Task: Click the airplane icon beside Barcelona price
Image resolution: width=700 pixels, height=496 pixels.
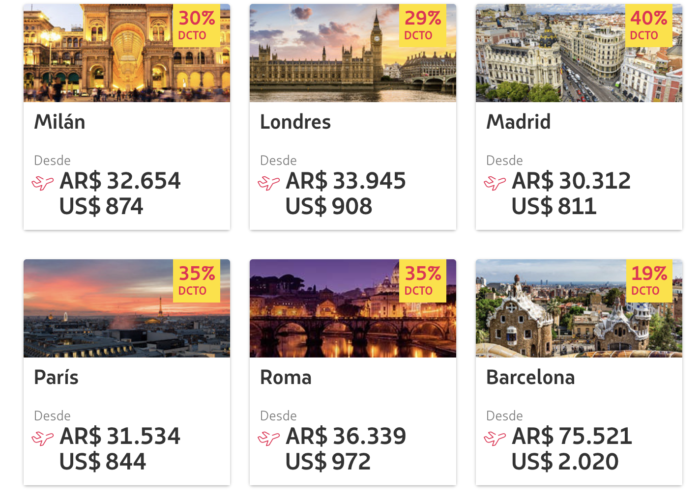Action: 495,438
